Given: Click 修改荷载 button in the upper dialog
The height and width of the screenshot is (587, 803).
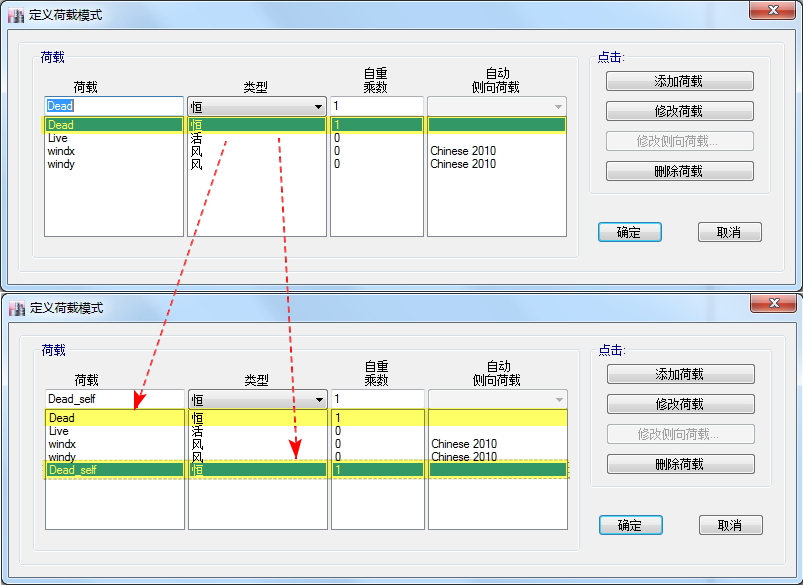Looking at the screenshot, I should (x=679, y=112).
